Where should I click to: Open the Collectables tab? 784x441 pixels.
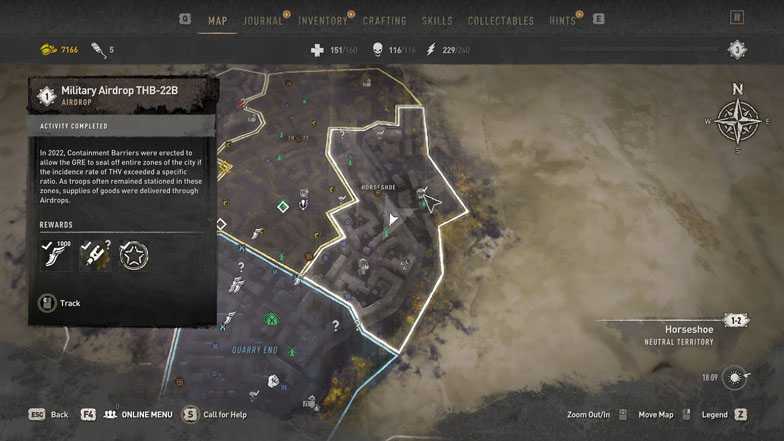pyautogui.click(x=501, y=21)
